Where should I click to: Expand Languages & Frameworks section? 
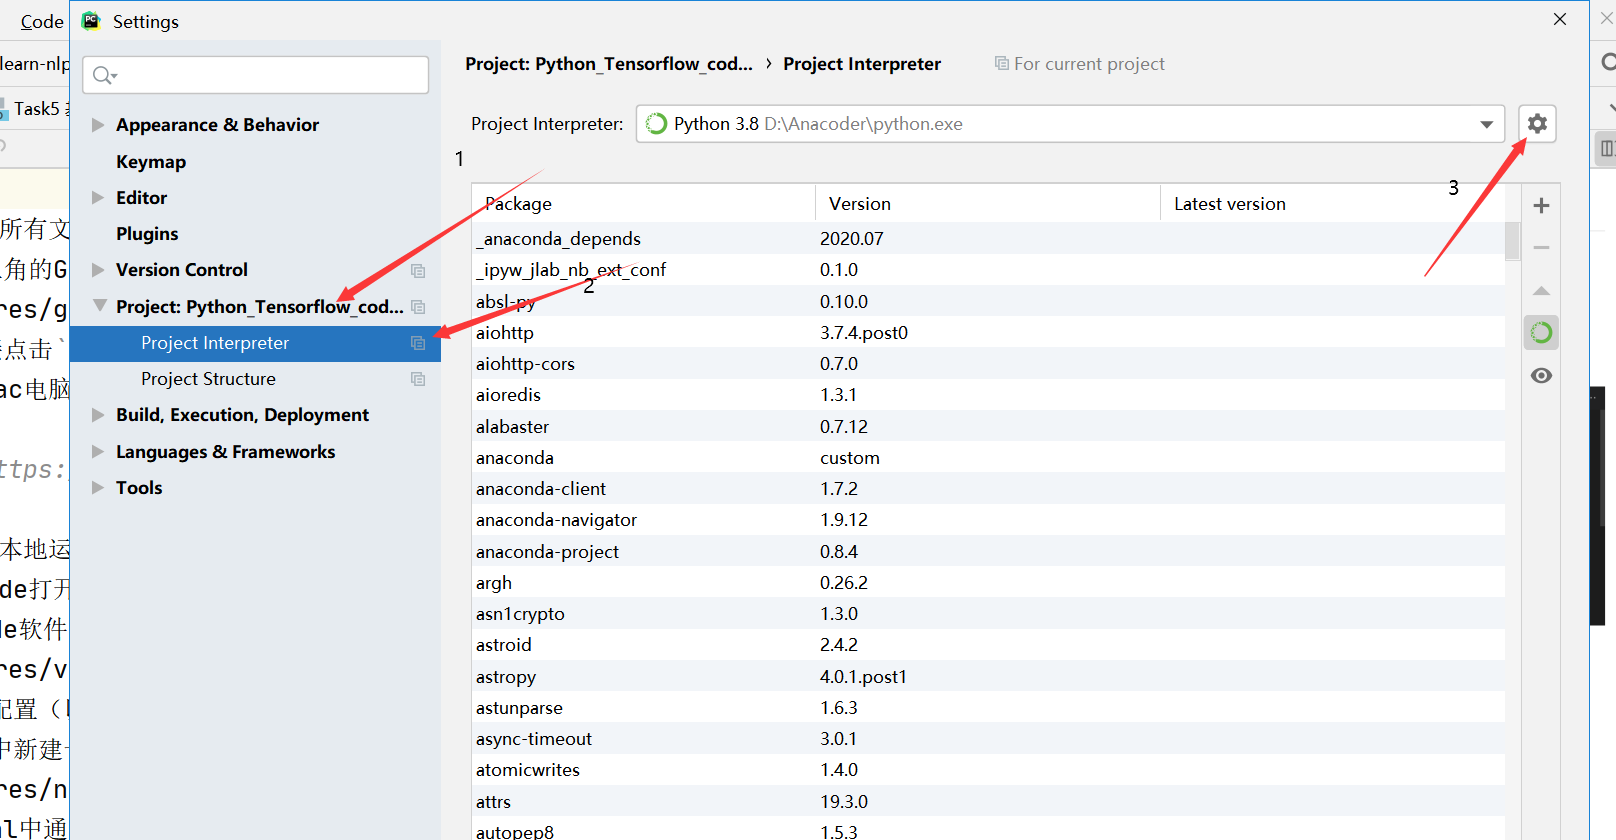coord(98,452)
